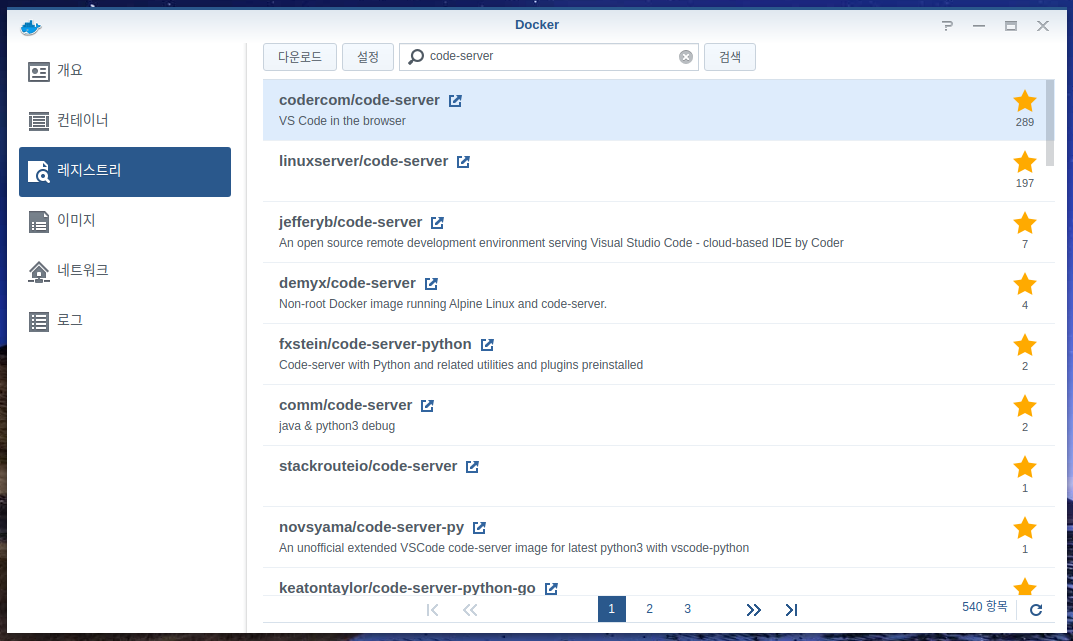Viewport: 1073px width, 641px height.
Task: Select the linuxserver/code-server row
Action: coord(654,171)
